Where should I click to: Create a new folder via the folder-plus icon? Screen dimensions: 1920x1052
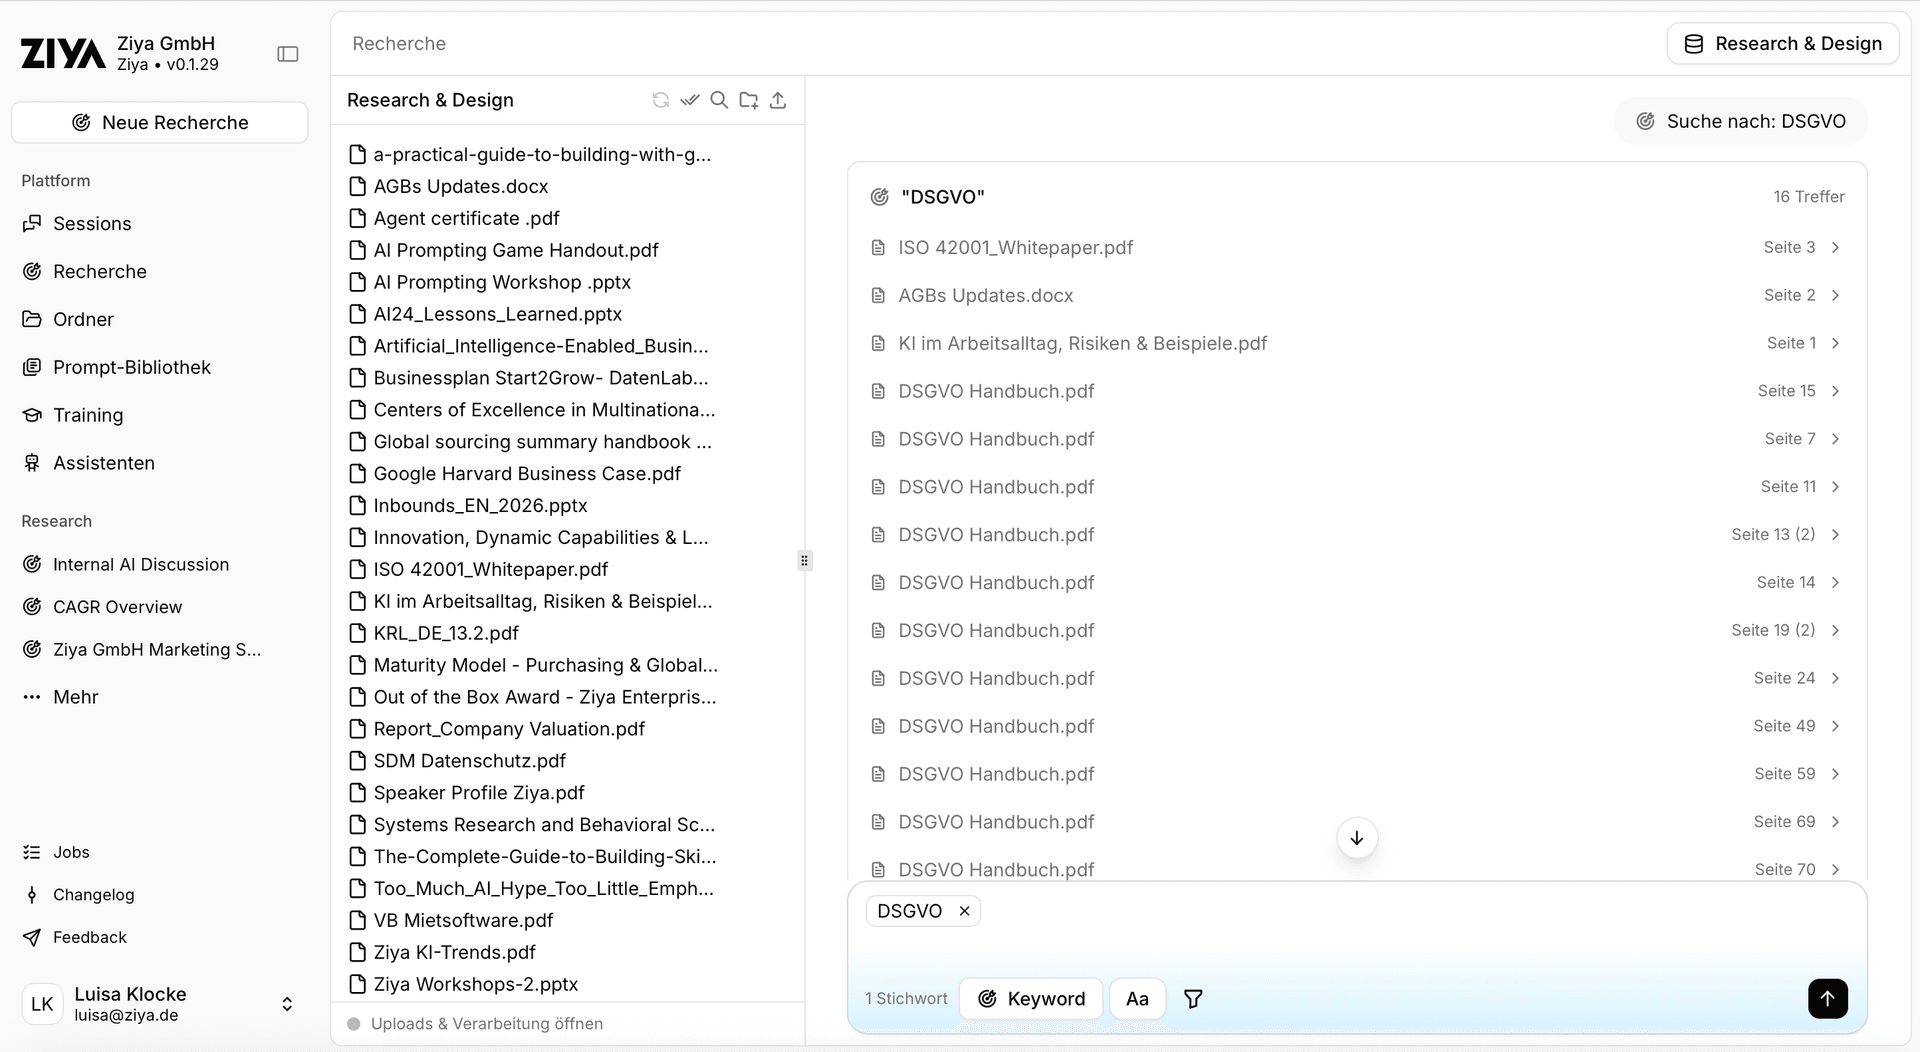(x=748, y=100)
